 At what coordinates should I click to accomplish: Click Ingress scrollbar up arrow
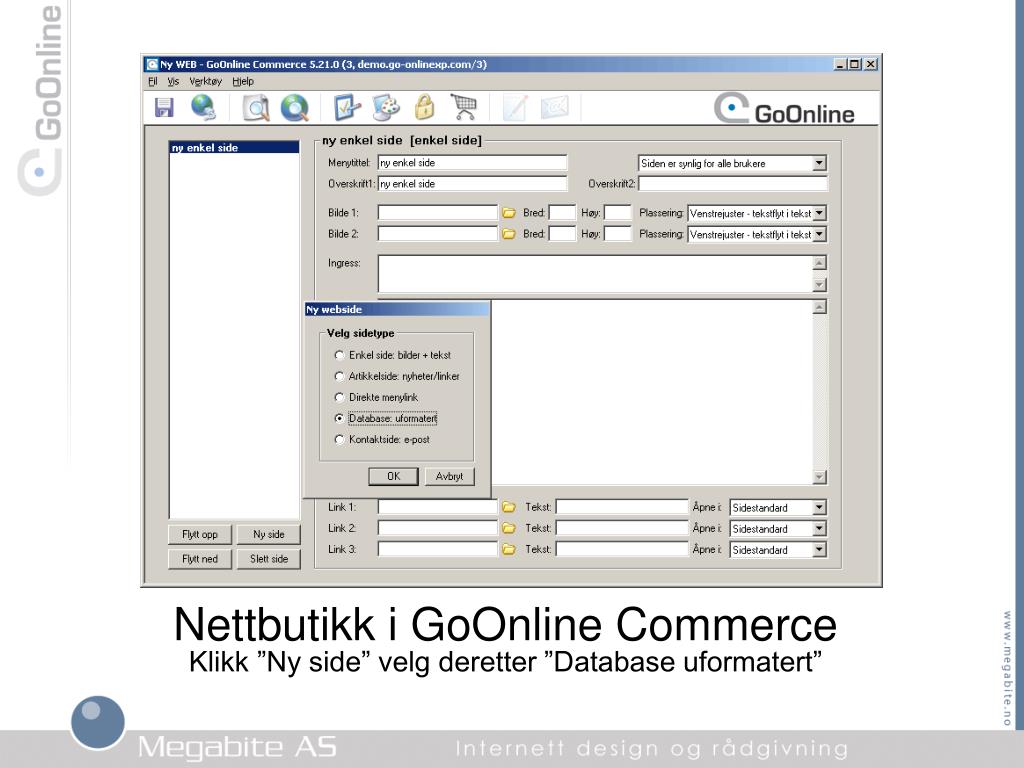pos(820,263)
